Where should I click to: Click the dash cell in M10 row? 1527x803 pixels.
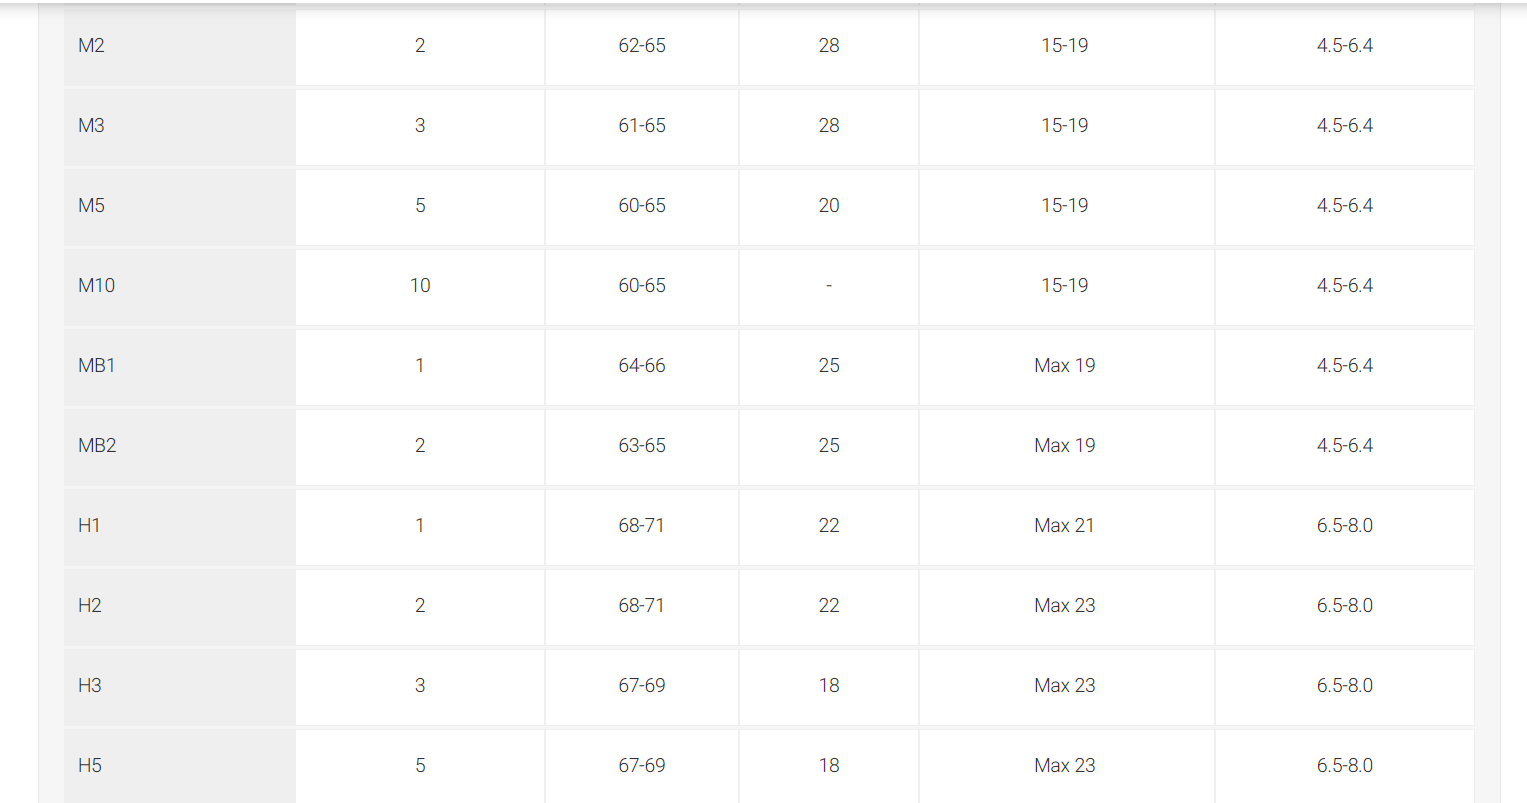[829, 286]
